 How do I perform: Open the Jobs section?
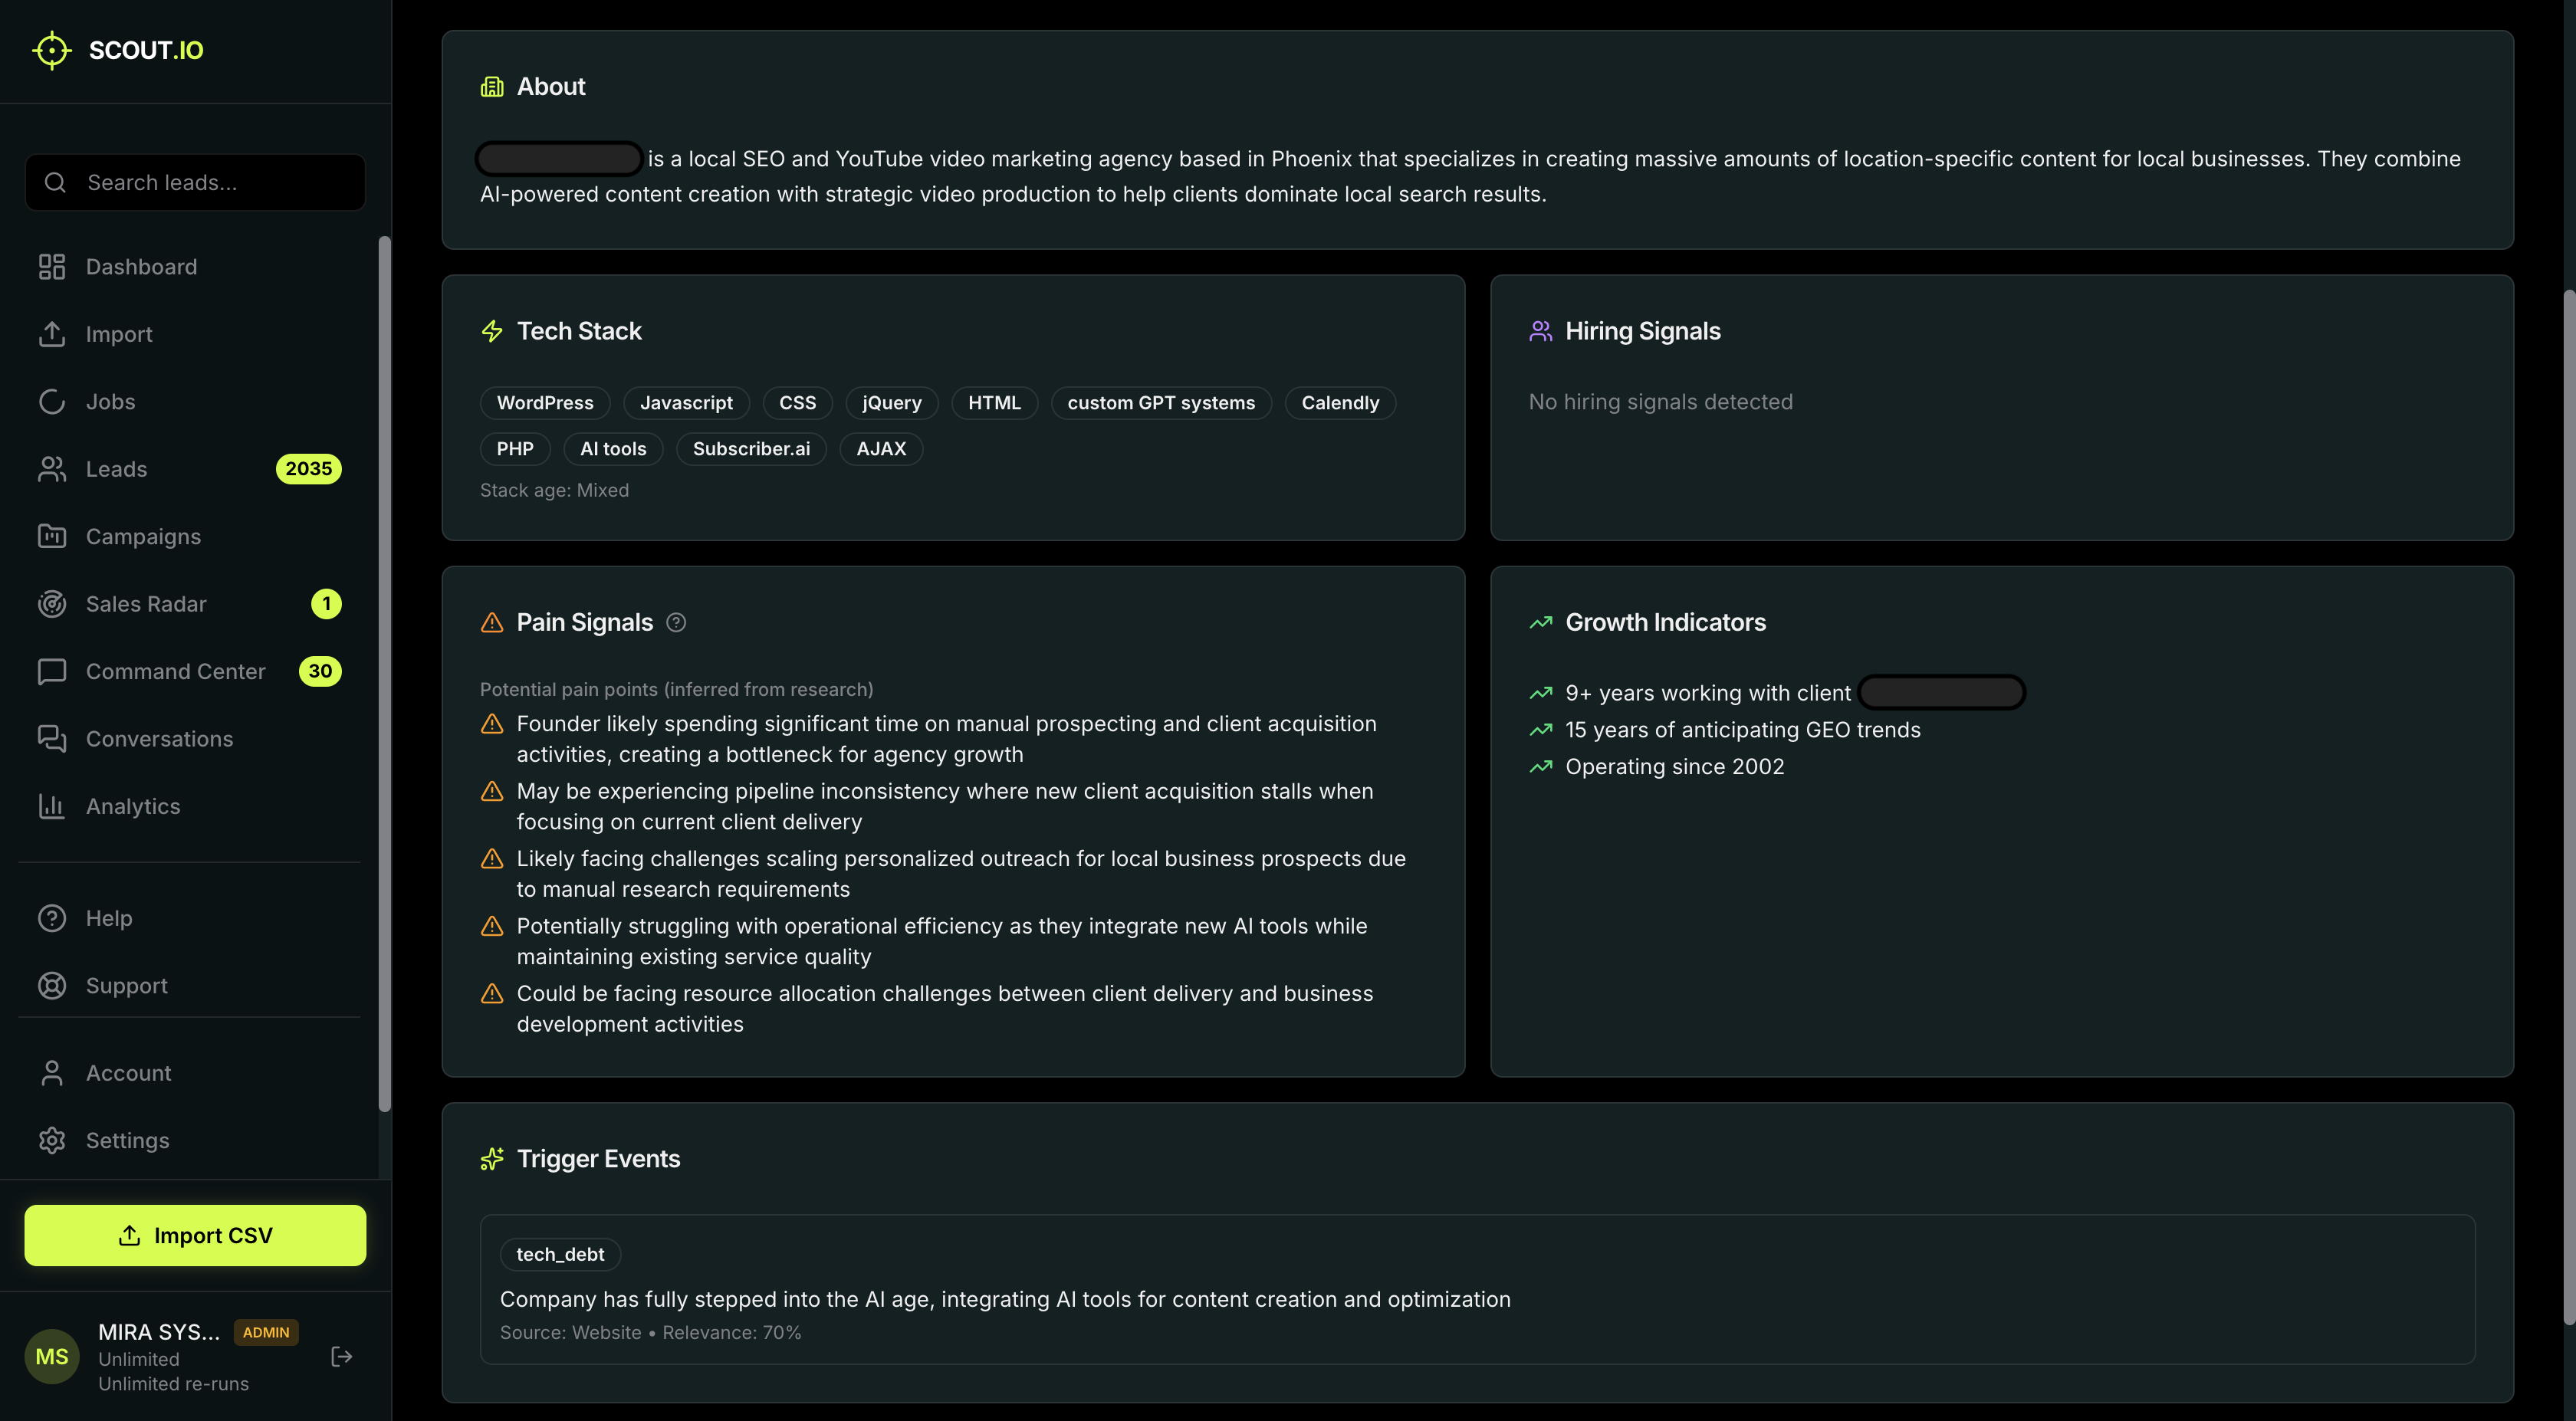(x=109, y=401)
